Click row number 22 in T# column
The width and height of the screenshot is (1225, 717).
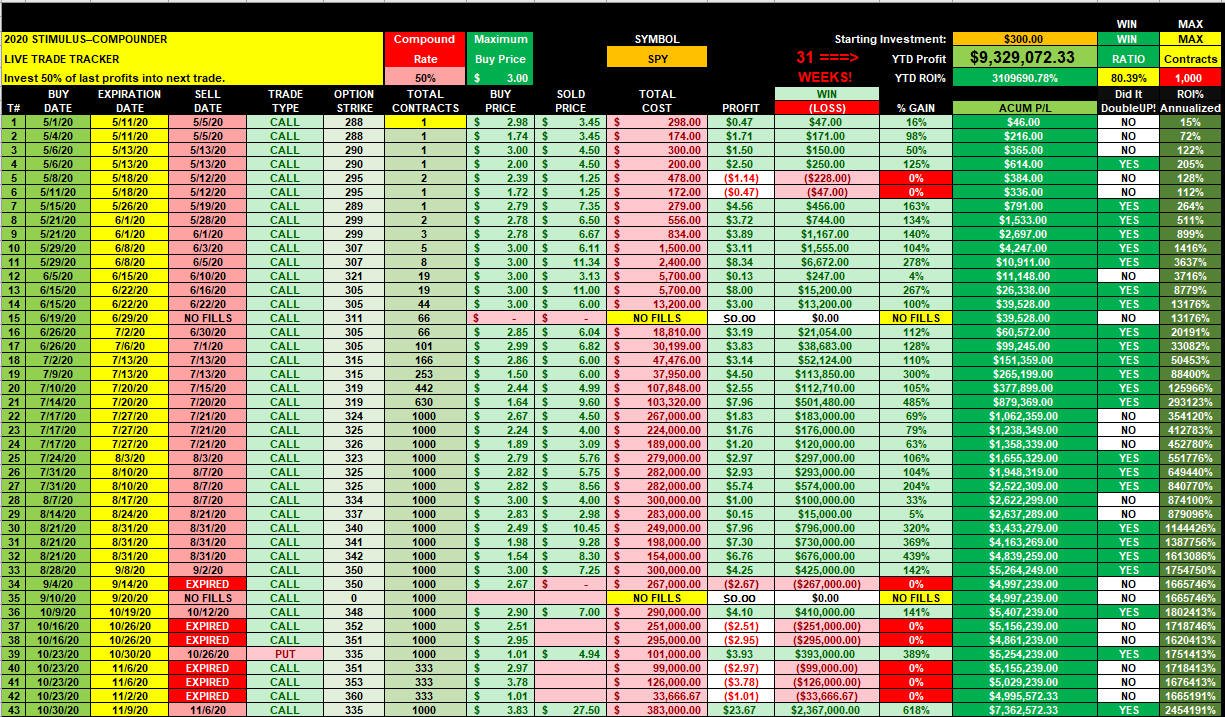point(14,415)
